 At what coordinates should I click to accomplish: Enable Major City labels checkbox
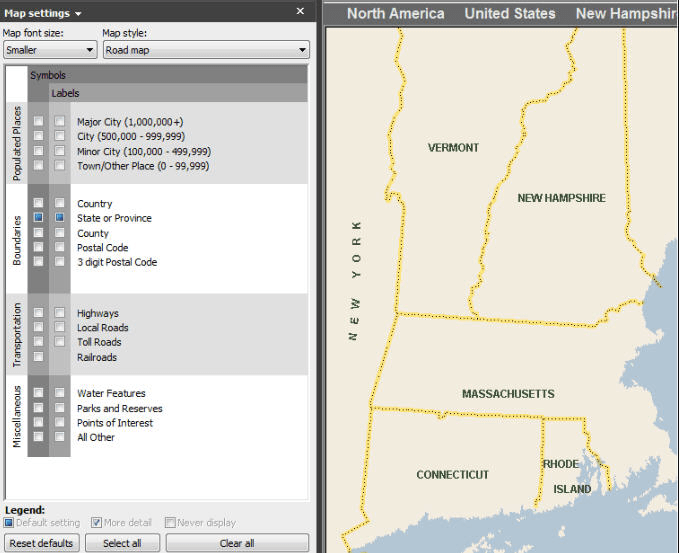coord(60,121)
